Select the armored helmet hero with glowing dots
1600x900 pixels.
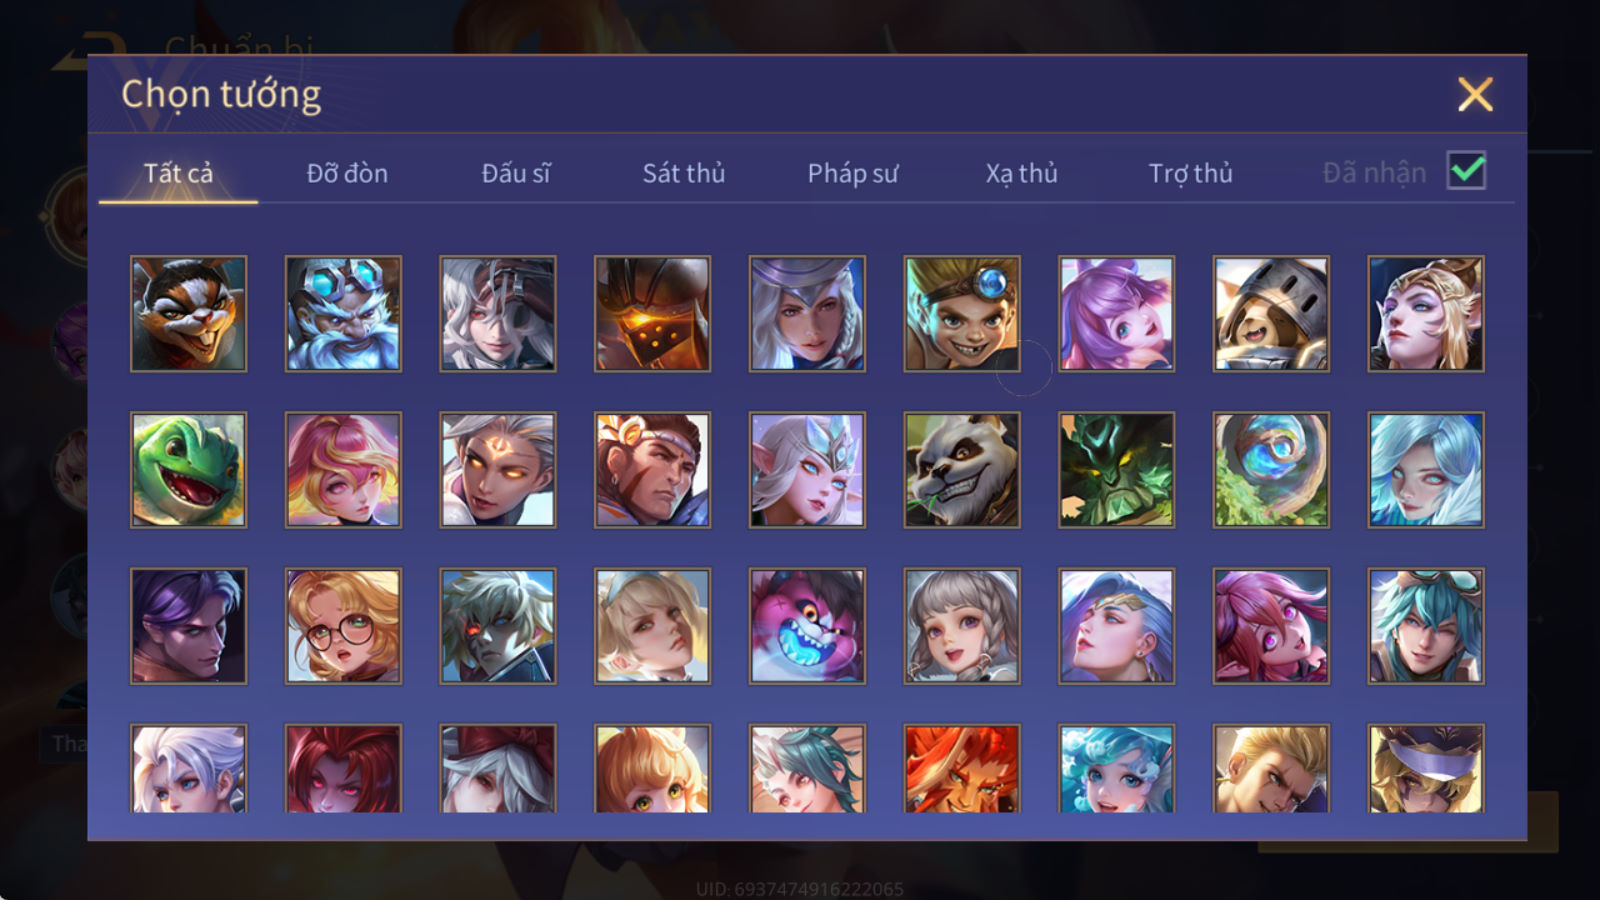[x=652, y=314]
